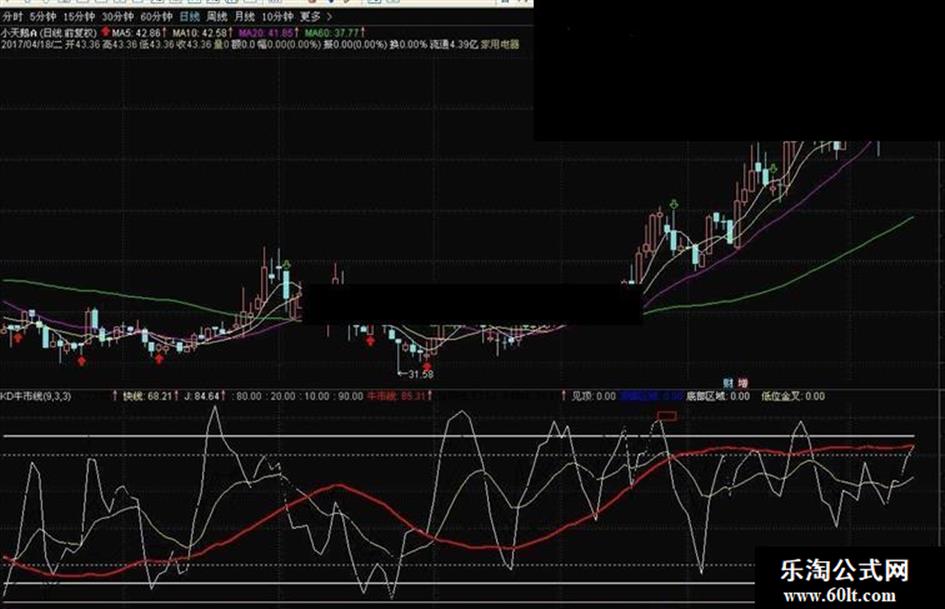This screenshot has height=609, width=945.
Task: Click the 家用电器 sector label
Action: tap(500, 44)
